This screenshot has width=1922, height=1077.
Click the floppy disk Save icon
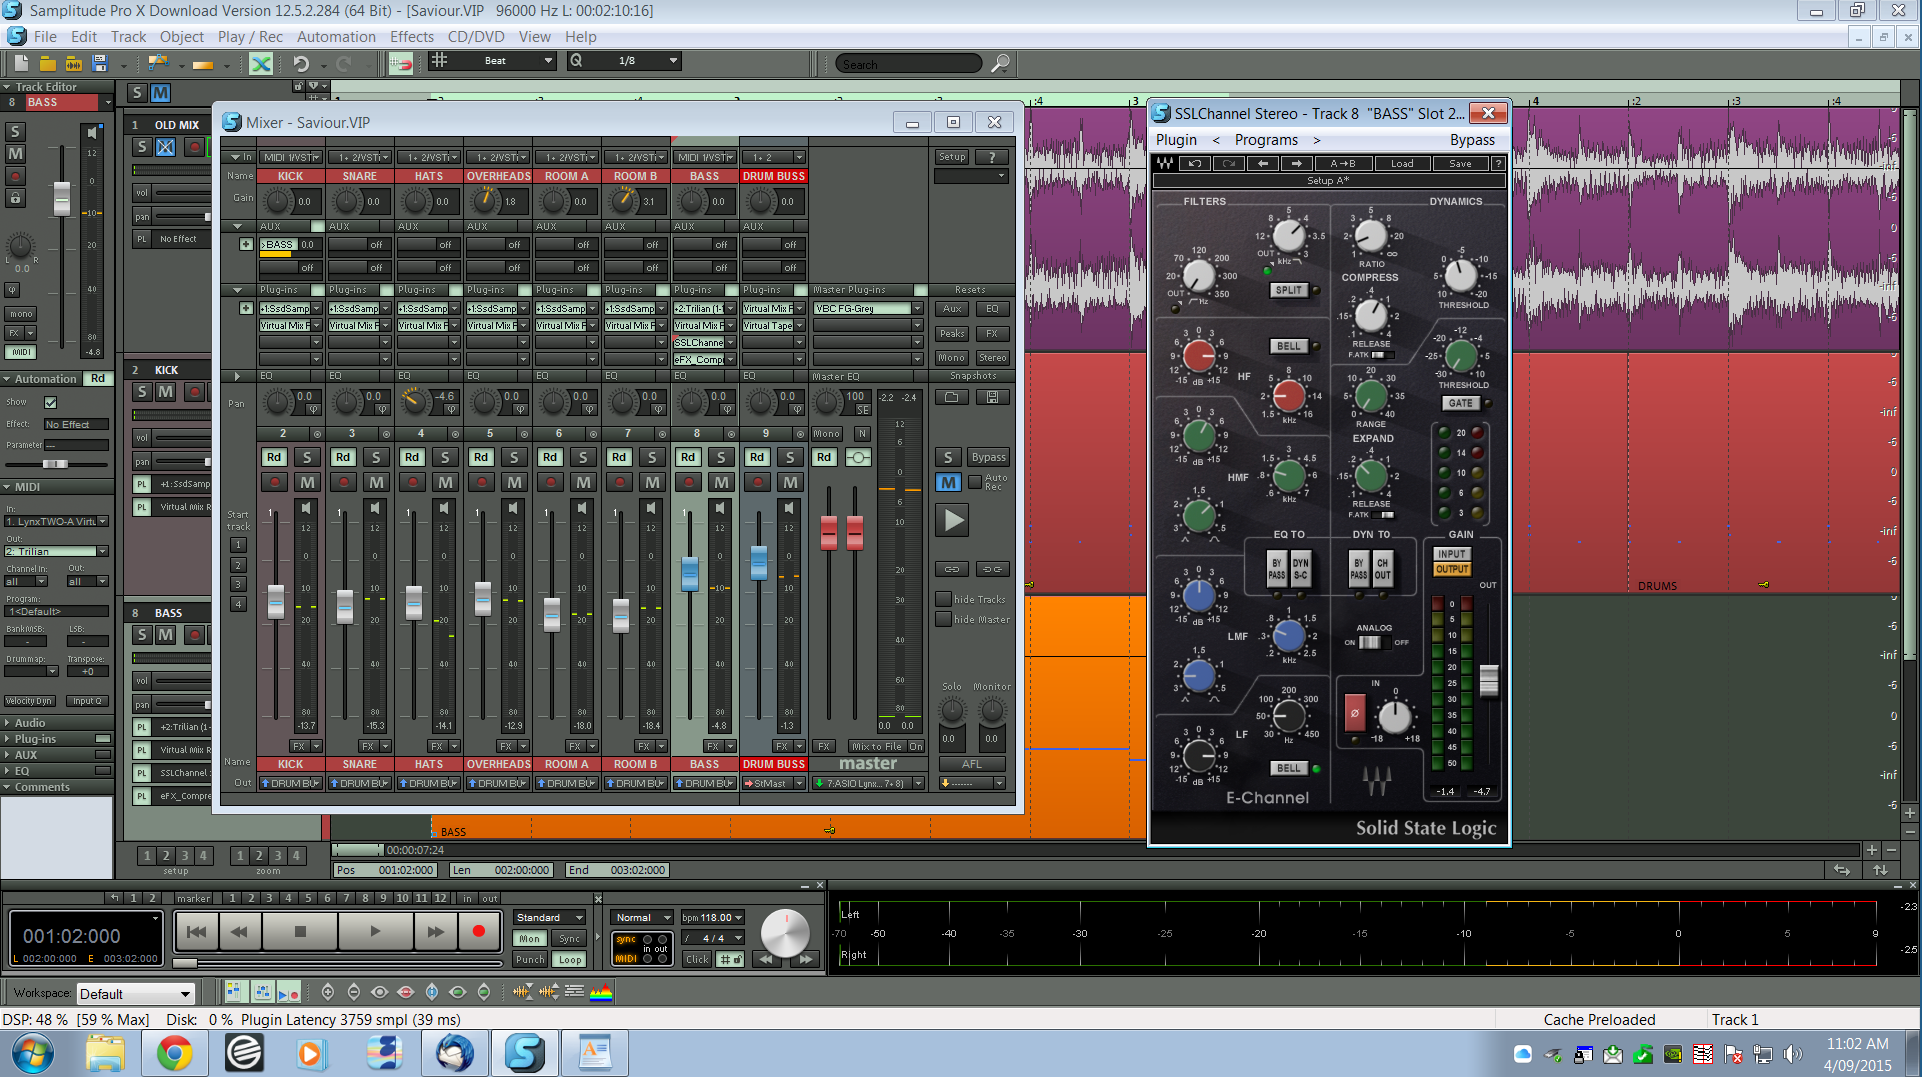(x=99, y=63)
